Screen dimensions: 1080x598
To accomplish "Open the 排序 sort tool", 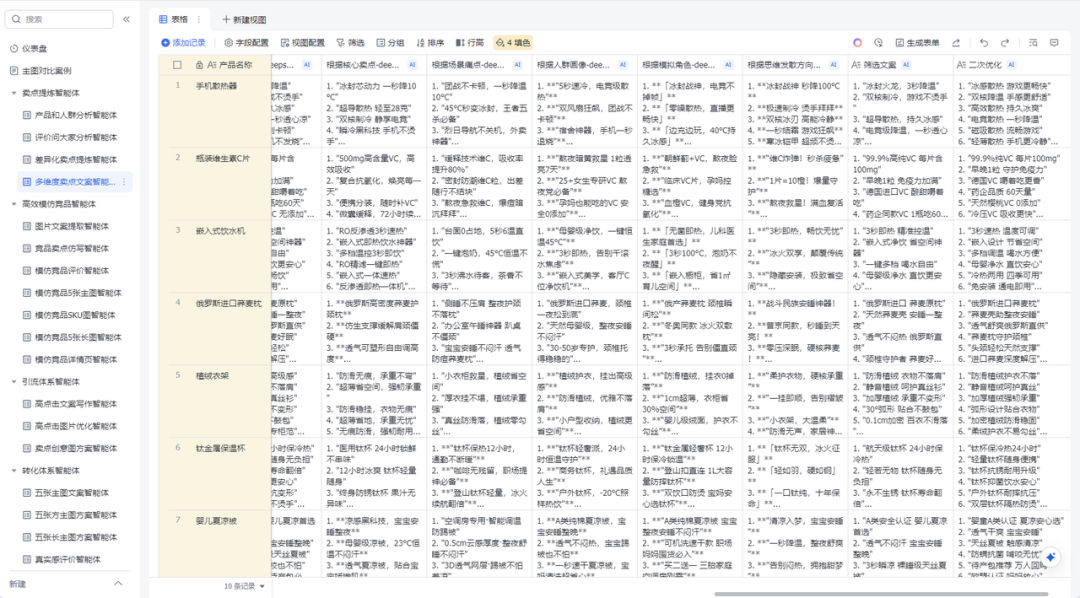I will [x=430, y=43].
